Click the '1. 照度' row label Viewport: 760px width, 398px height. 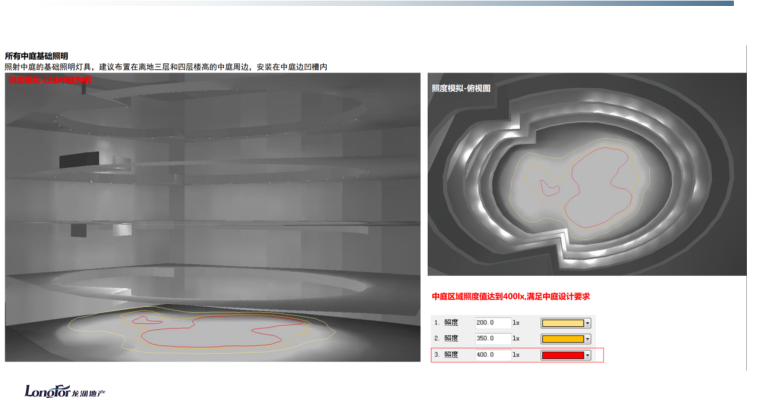tap(446, 322)
